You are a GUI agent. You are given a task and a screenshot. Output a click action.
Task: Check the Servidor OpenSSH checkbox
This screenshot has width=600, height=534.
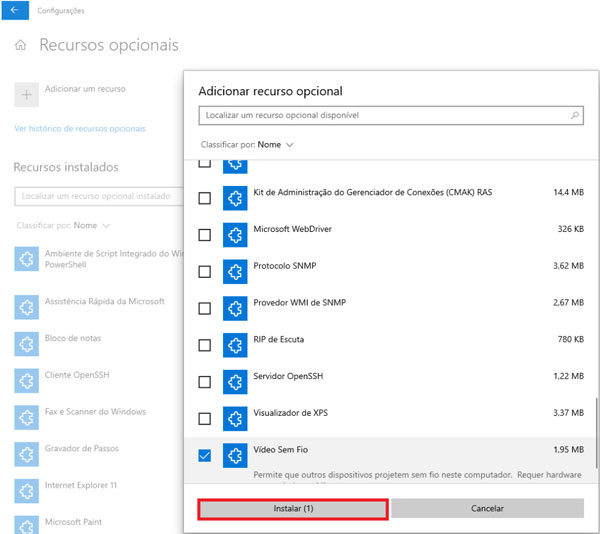coord(205,382)
